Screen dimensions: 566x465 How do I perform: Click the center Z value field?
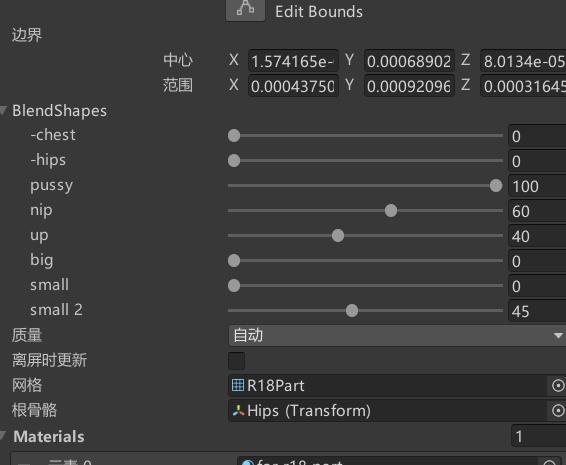click(523, 61)
